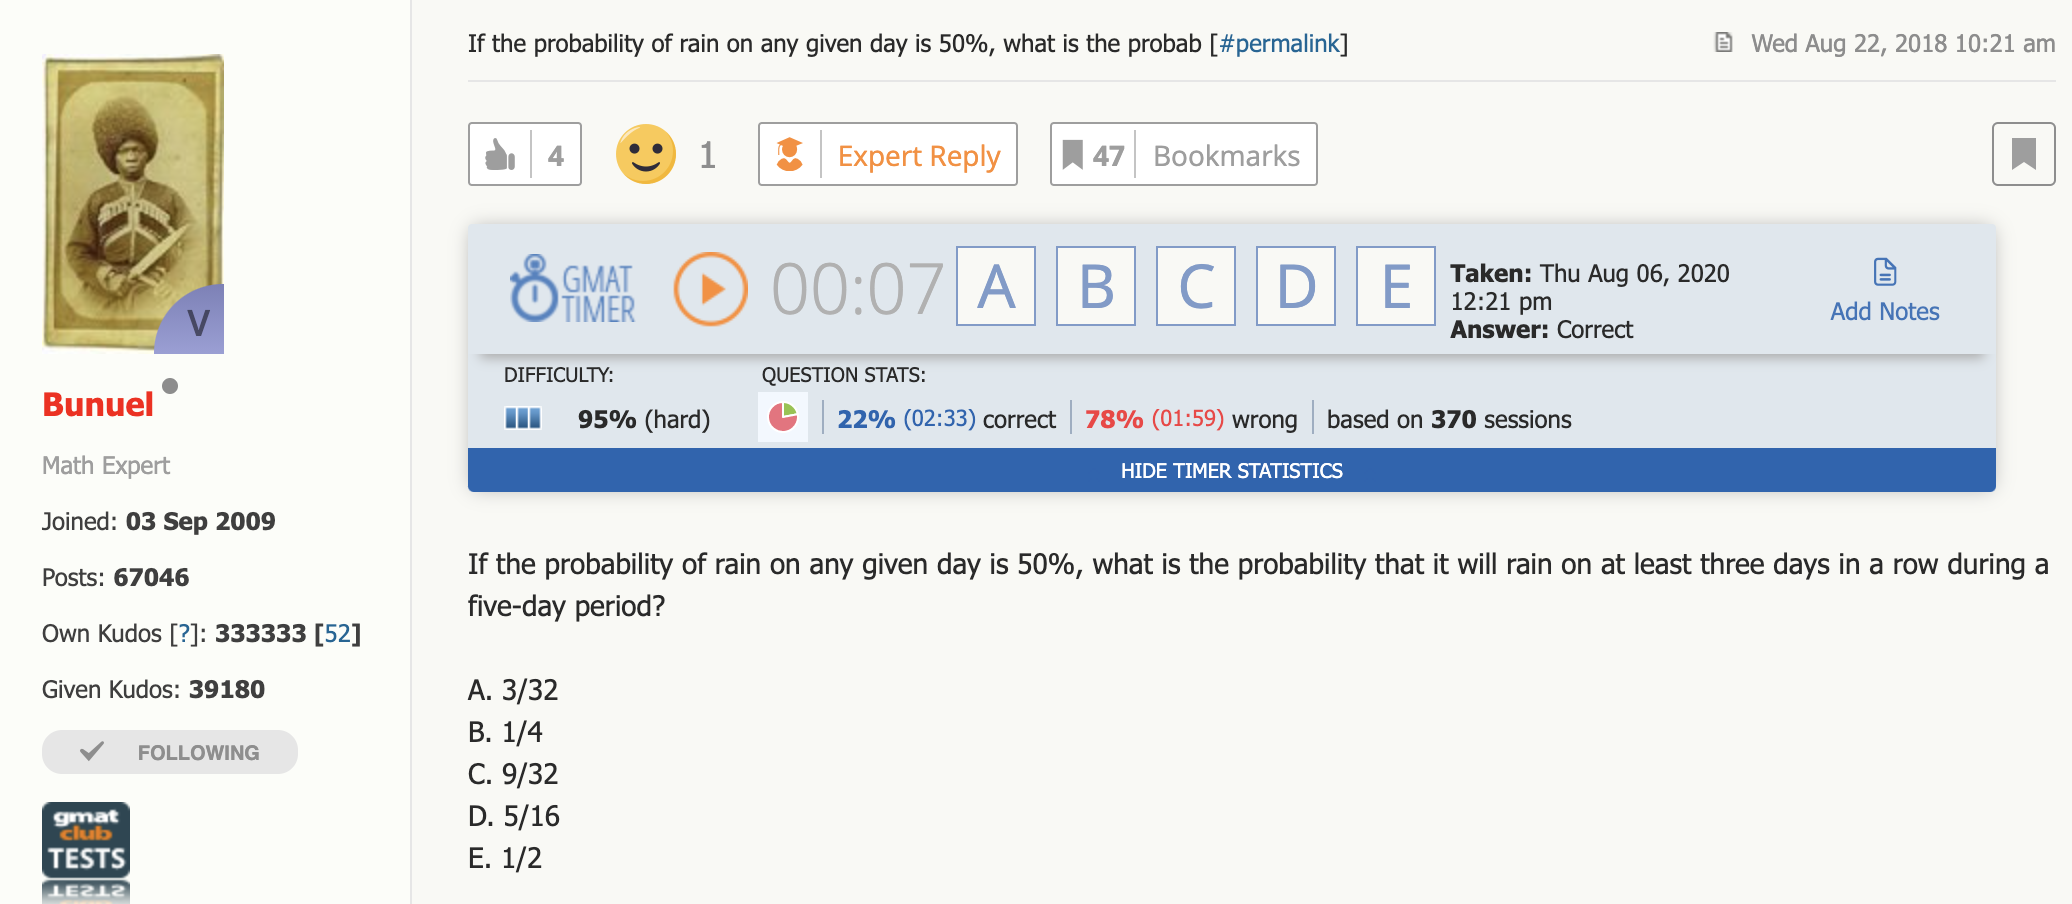Open the #permalink link
Screen dimensions: 2072x904
point(1278,44)
